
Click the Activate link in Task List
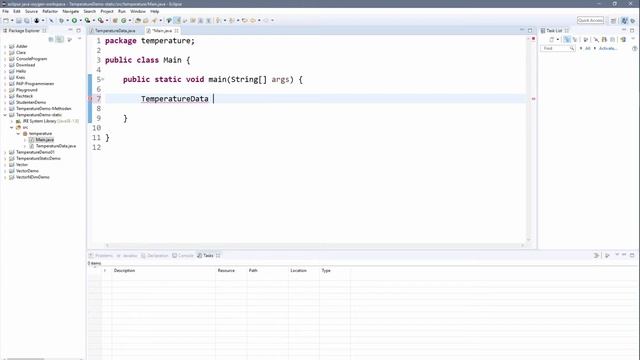(607, 48)
